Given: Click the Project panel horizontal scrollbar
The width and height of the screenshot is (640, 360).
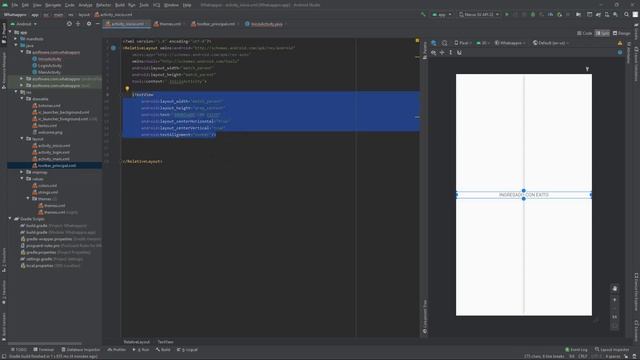Looking at the screenshot, I should [x=44, y=343].
